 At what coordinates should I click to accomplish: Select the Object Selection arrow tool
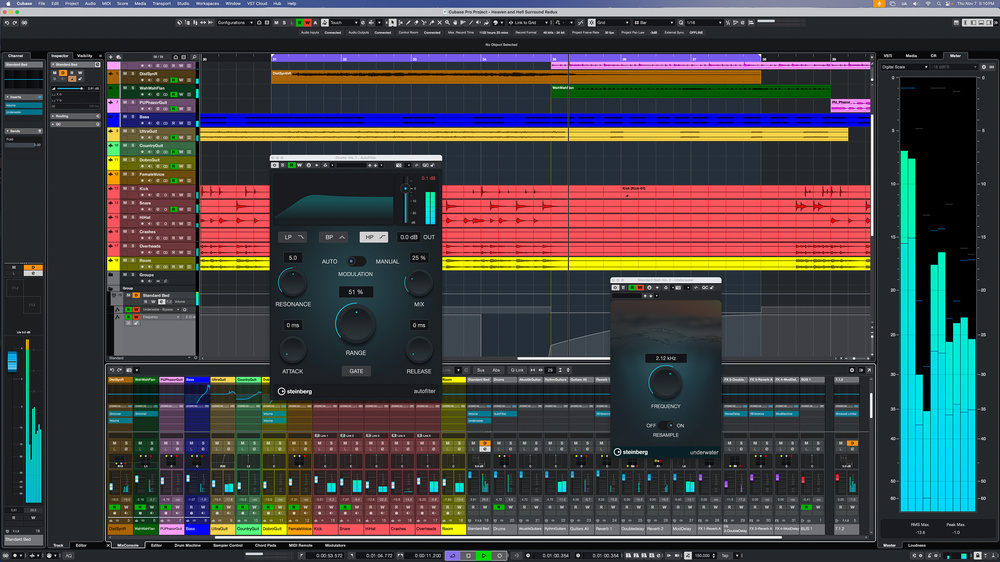392,22
